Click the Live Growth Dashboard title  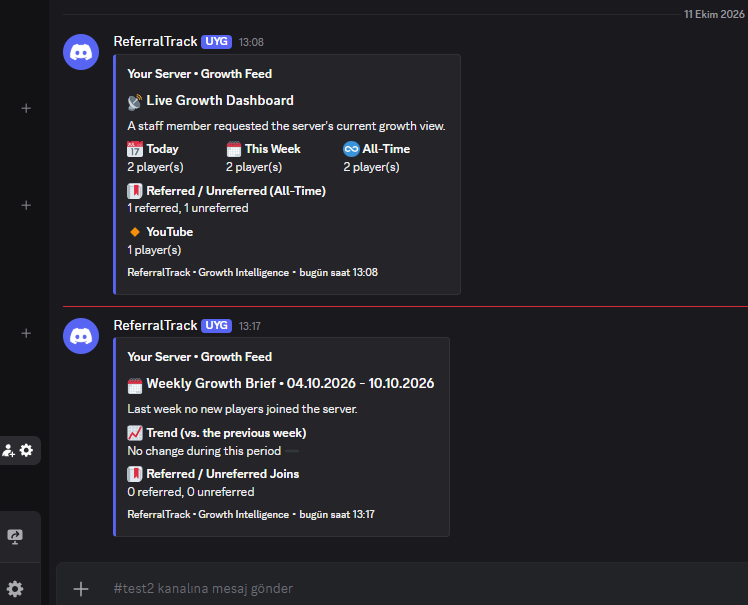click(x=220, y=101)
